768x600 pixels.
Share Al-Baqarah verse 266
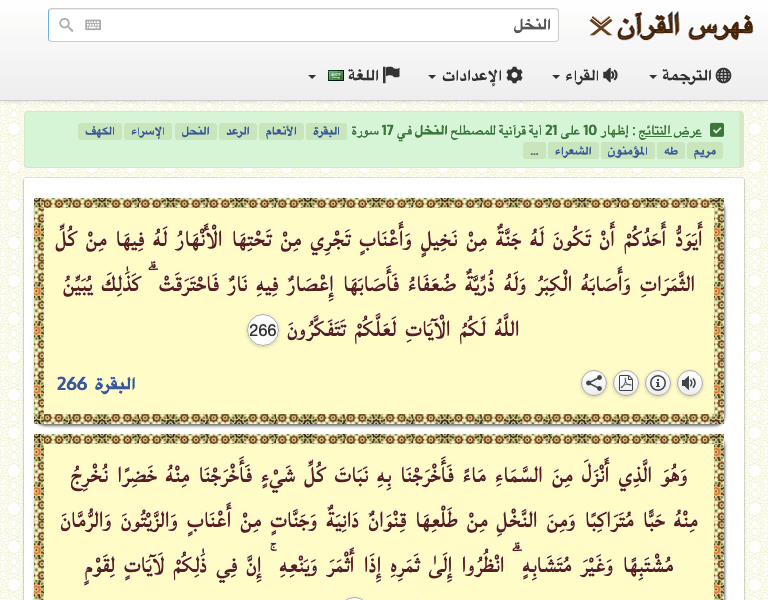click(x=594, y=383)
